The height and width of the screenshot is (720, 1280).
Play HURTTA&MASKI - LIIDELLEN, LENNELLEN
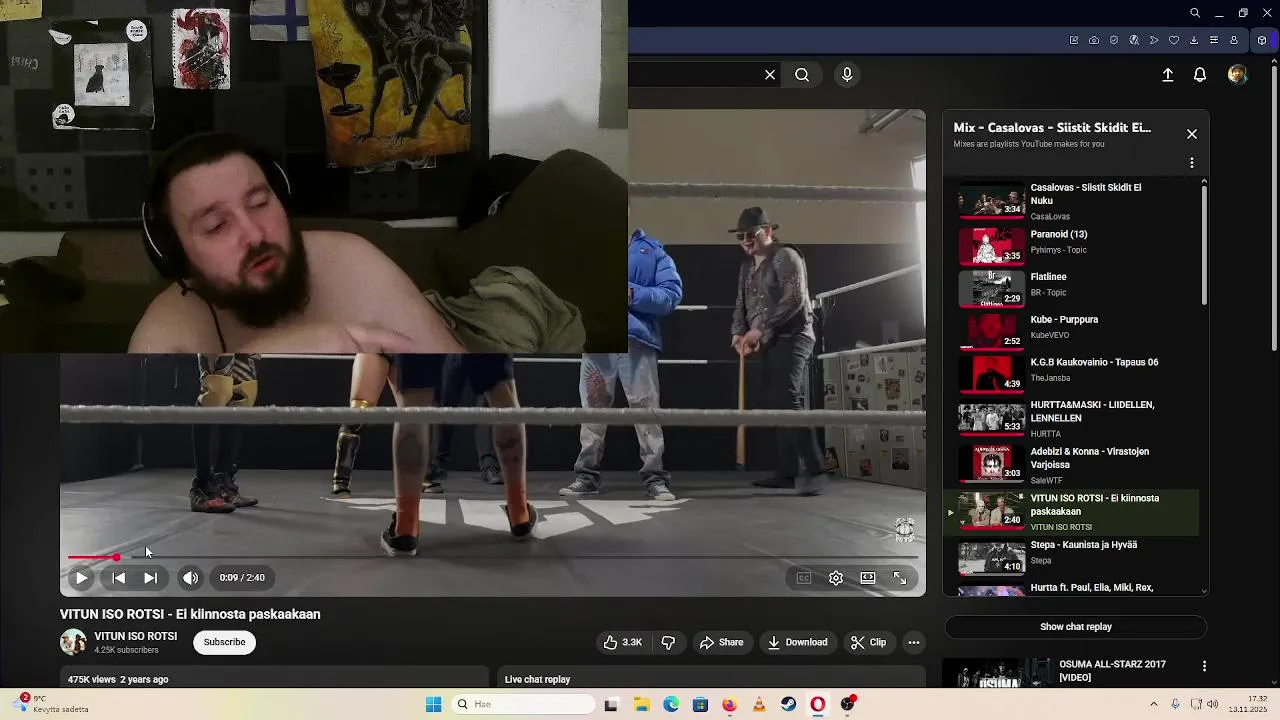pyautogui.click(x=1075, y=418)
